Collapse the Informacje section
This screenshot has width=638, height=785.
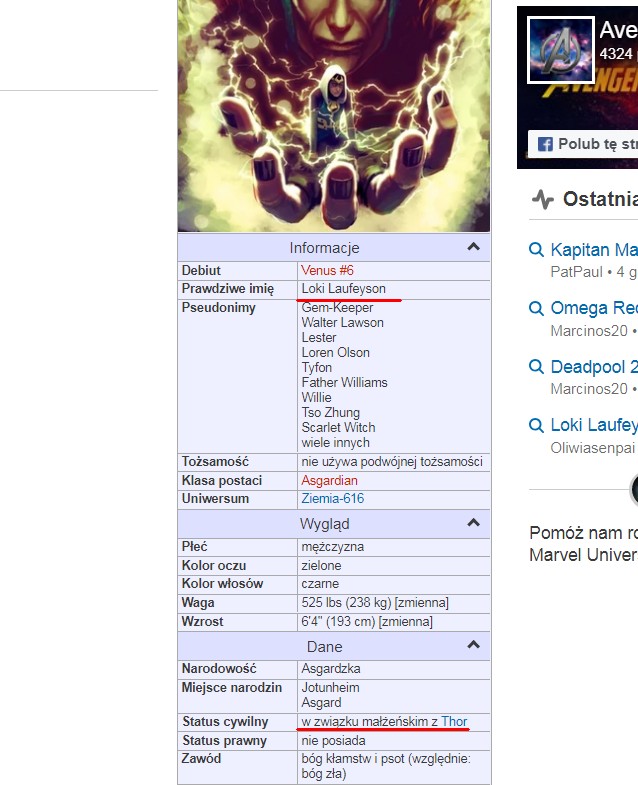tap(473, 247)
